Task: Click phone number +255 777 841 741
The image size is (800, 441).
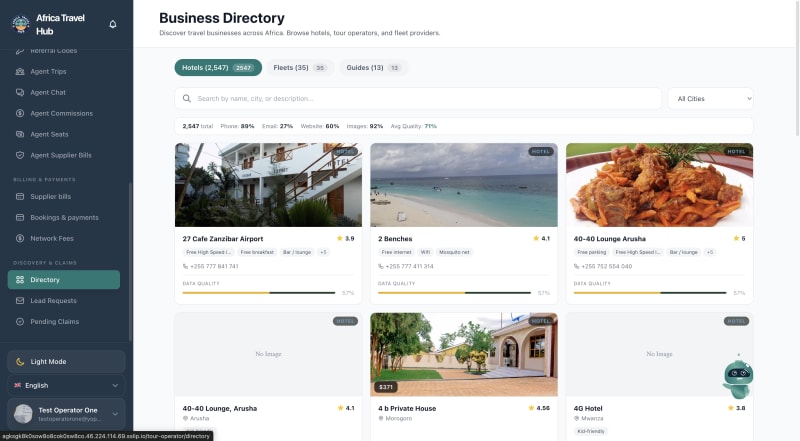Action: point(214,266)
